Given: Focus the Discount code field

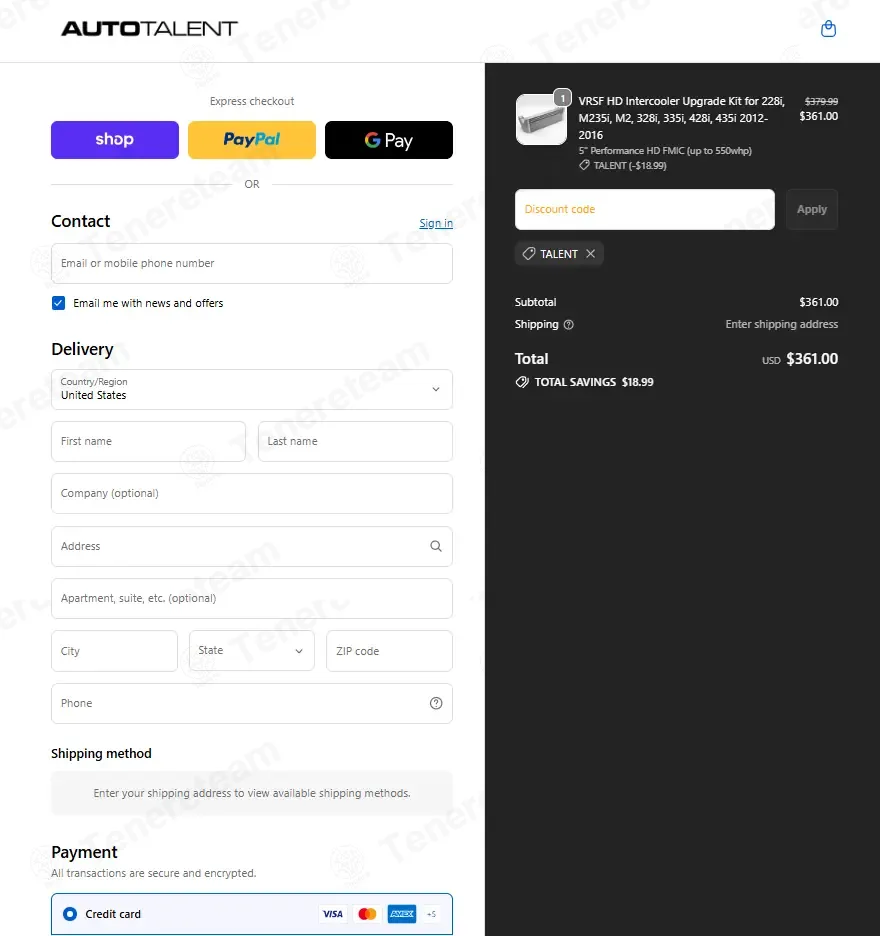Looking at the screenshot, I should 645,210.
